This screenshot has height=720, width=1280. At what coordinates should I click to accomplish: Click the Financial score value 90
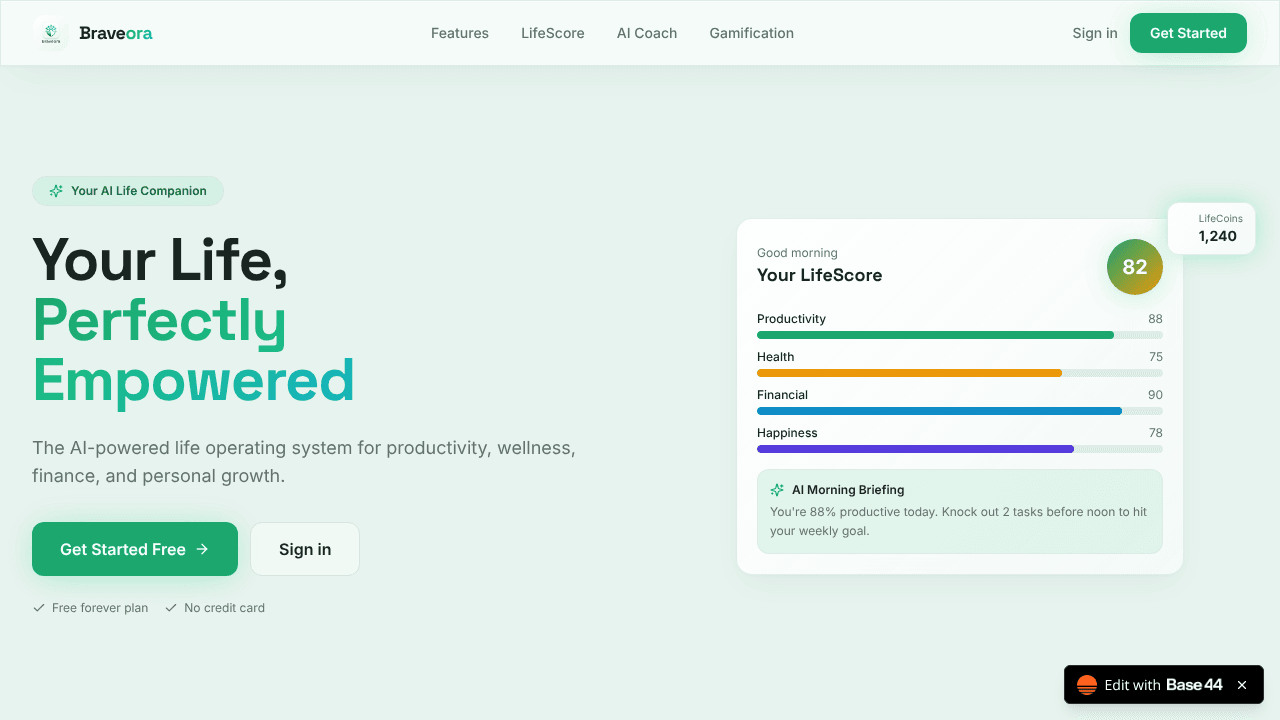(1155, 395)
